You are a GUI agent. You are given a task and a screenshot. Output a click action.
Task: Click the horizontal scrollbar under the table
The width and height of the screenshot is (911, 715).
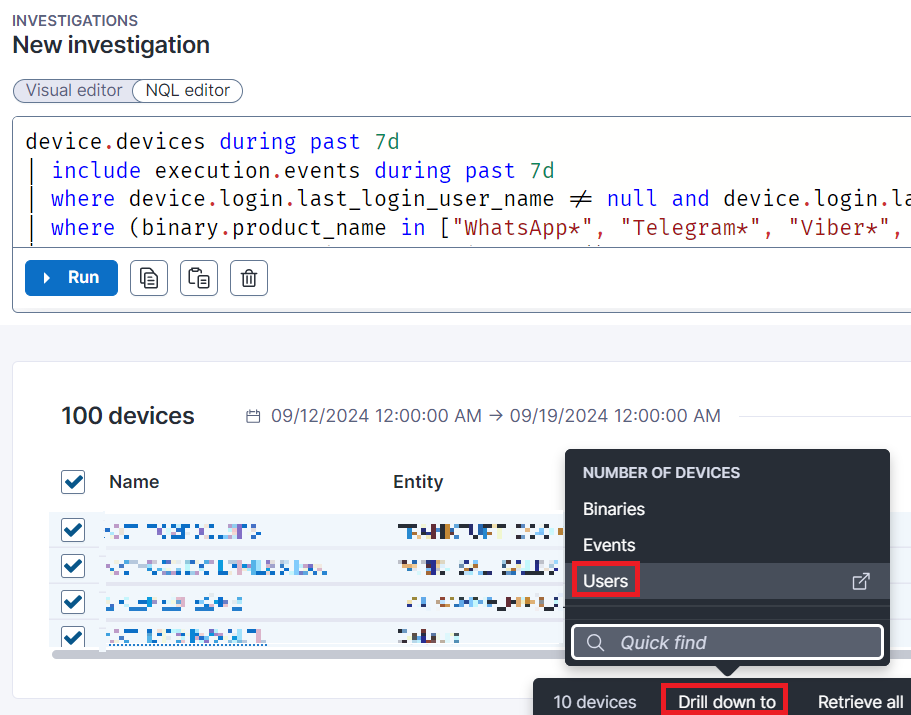pyautogui.click(x=300, y=655)
